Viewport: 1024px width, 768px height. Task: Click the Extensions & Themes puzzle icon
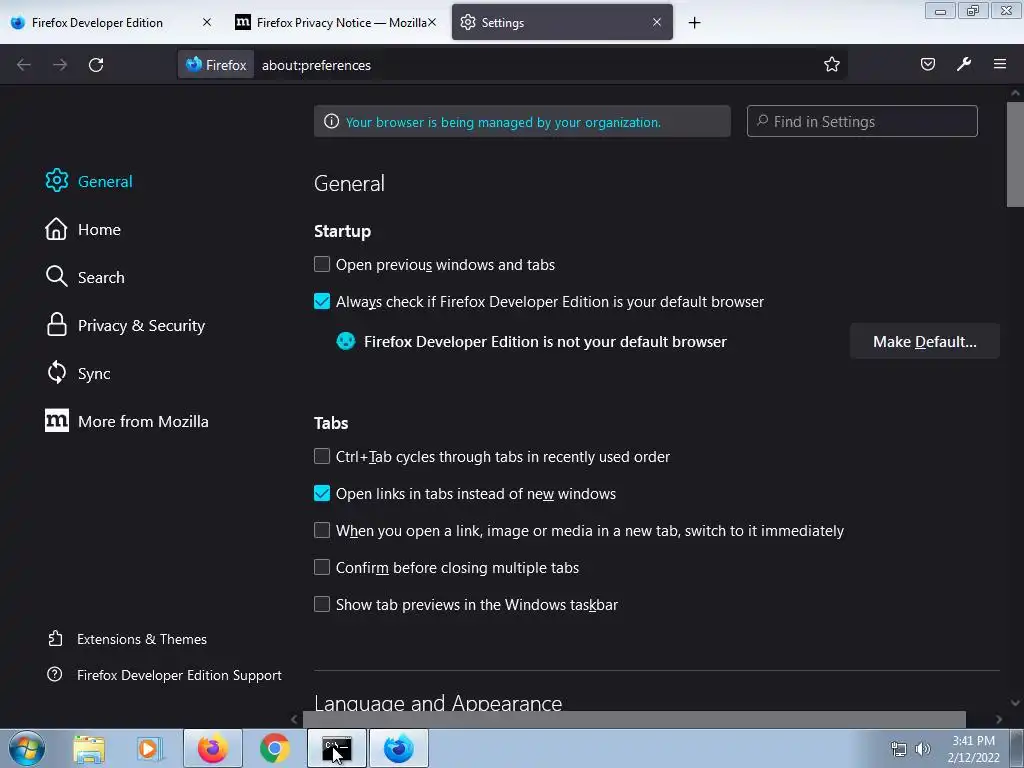[x=56, y=639]
